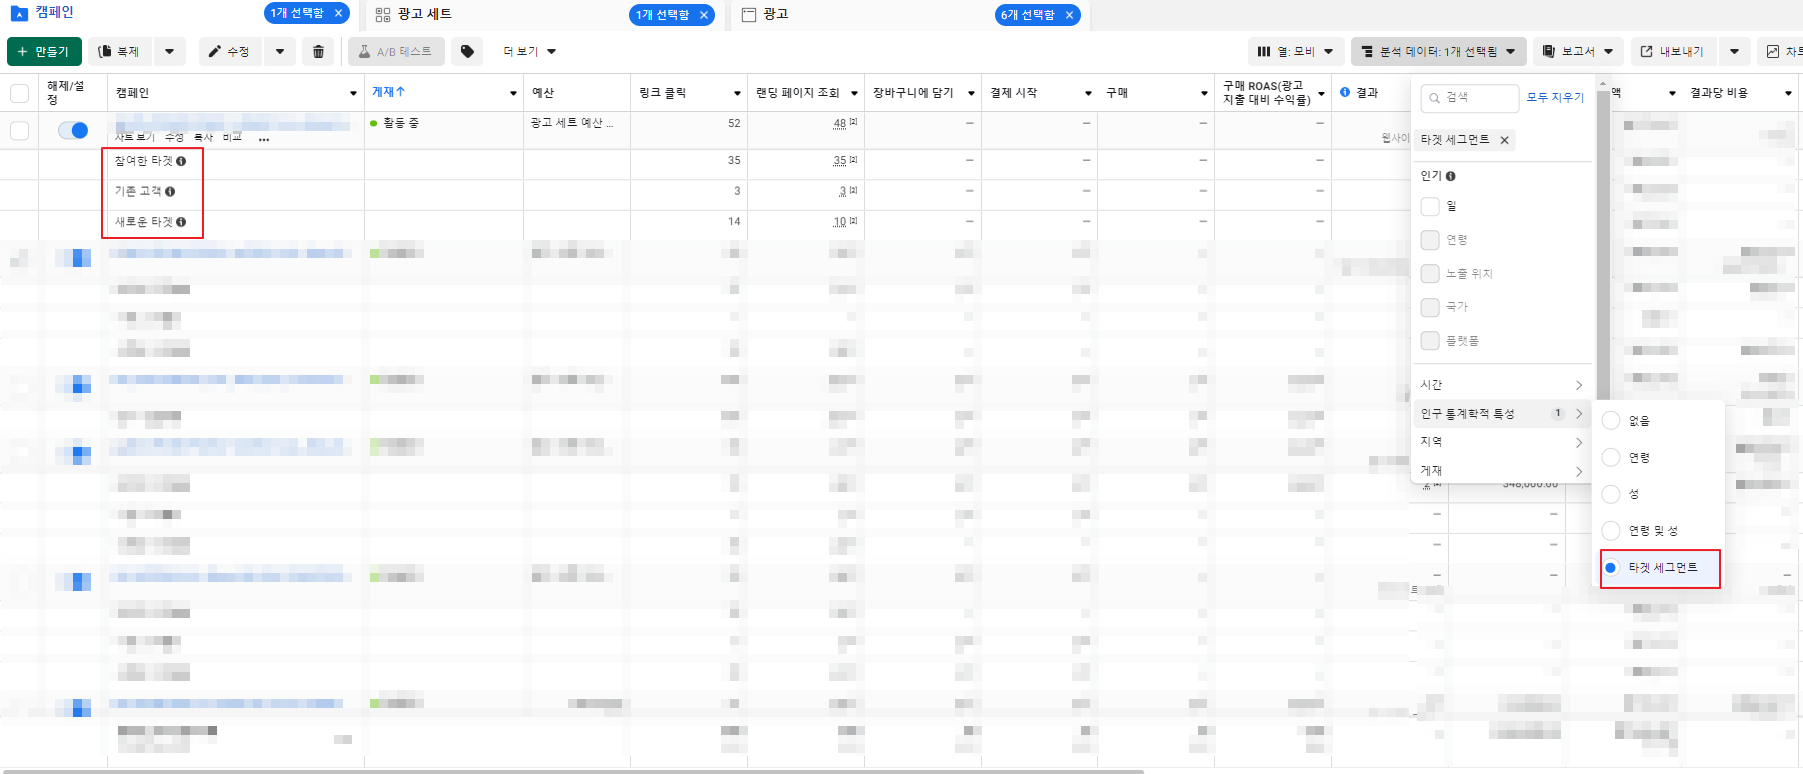Click info icon next to 인기
This screenshot has width=1803, height=774.
pos(1451,176)
